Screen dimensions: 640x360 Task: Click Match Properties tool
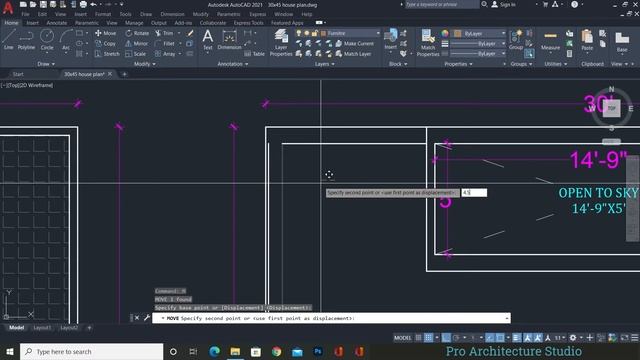pos(428,42)
